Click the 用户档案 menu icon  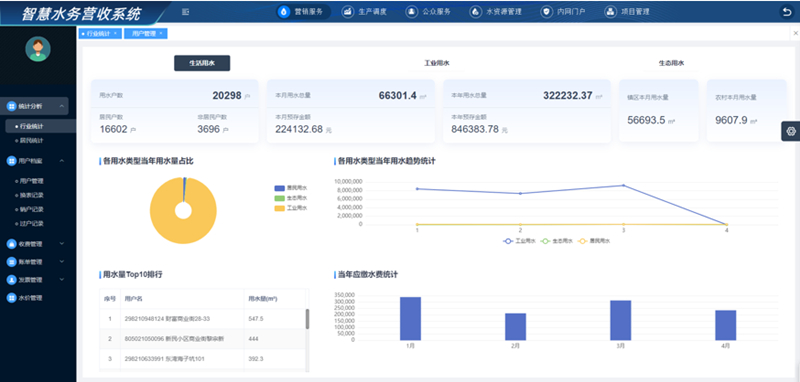tap(11, 161)
